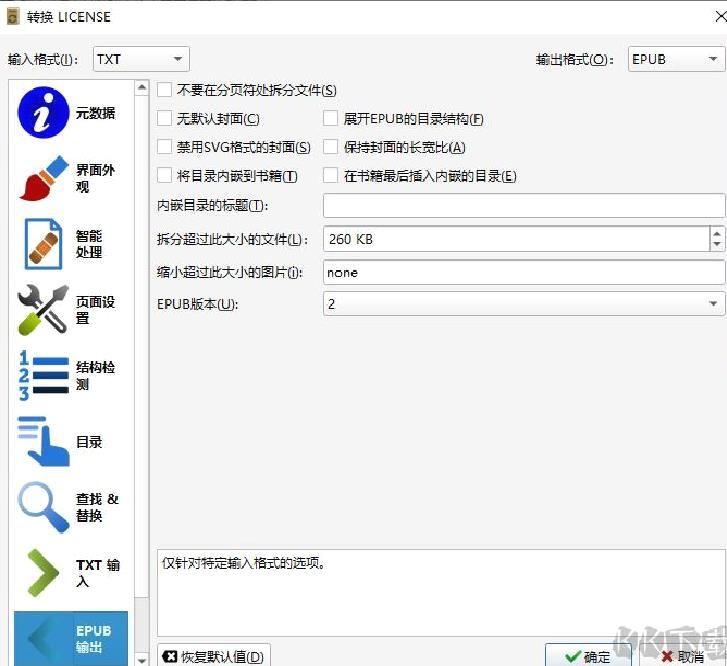Enable 不要在分页符处拆分文件 checkbox

pyautogui.click(x=164, y=90)
